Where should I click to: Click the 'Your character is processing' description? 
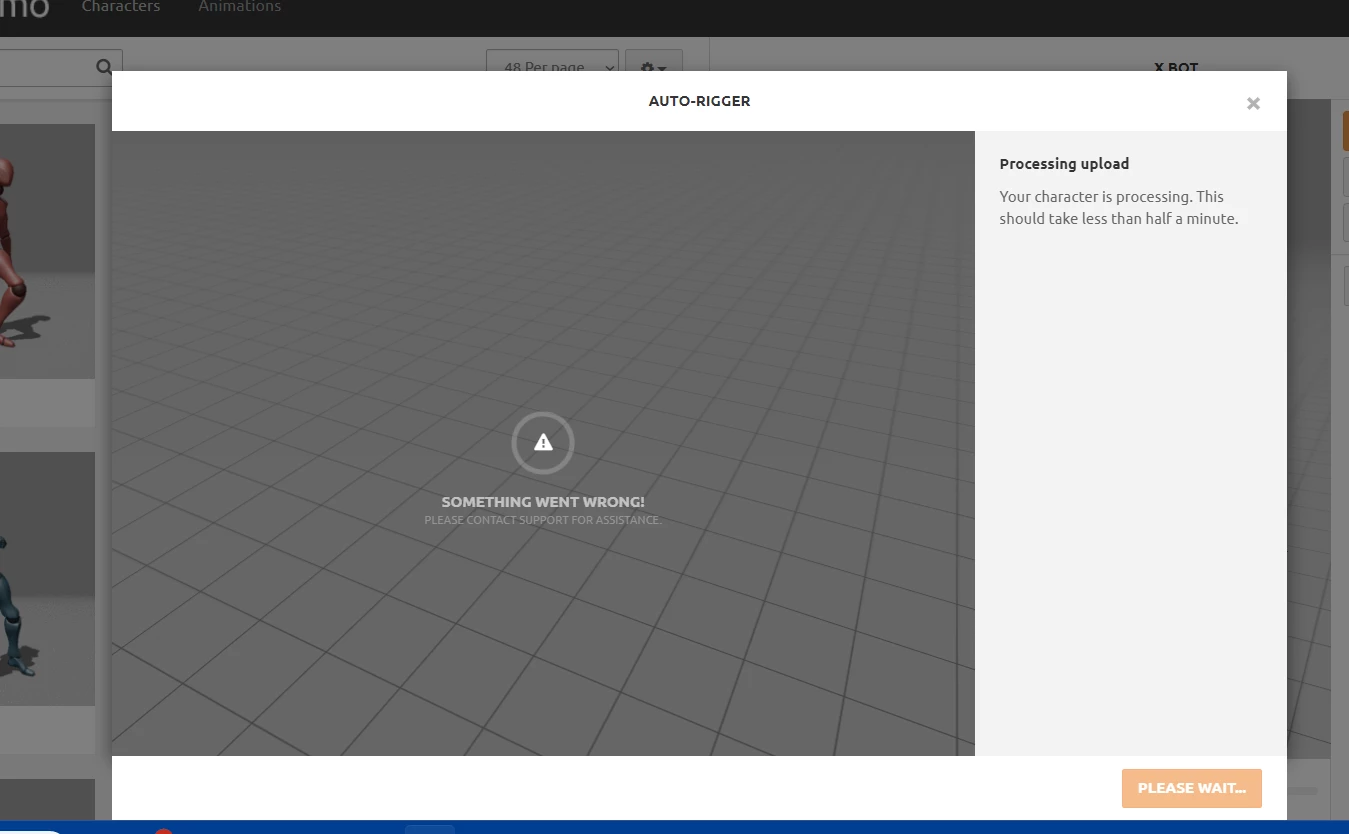coord(1119,208)
